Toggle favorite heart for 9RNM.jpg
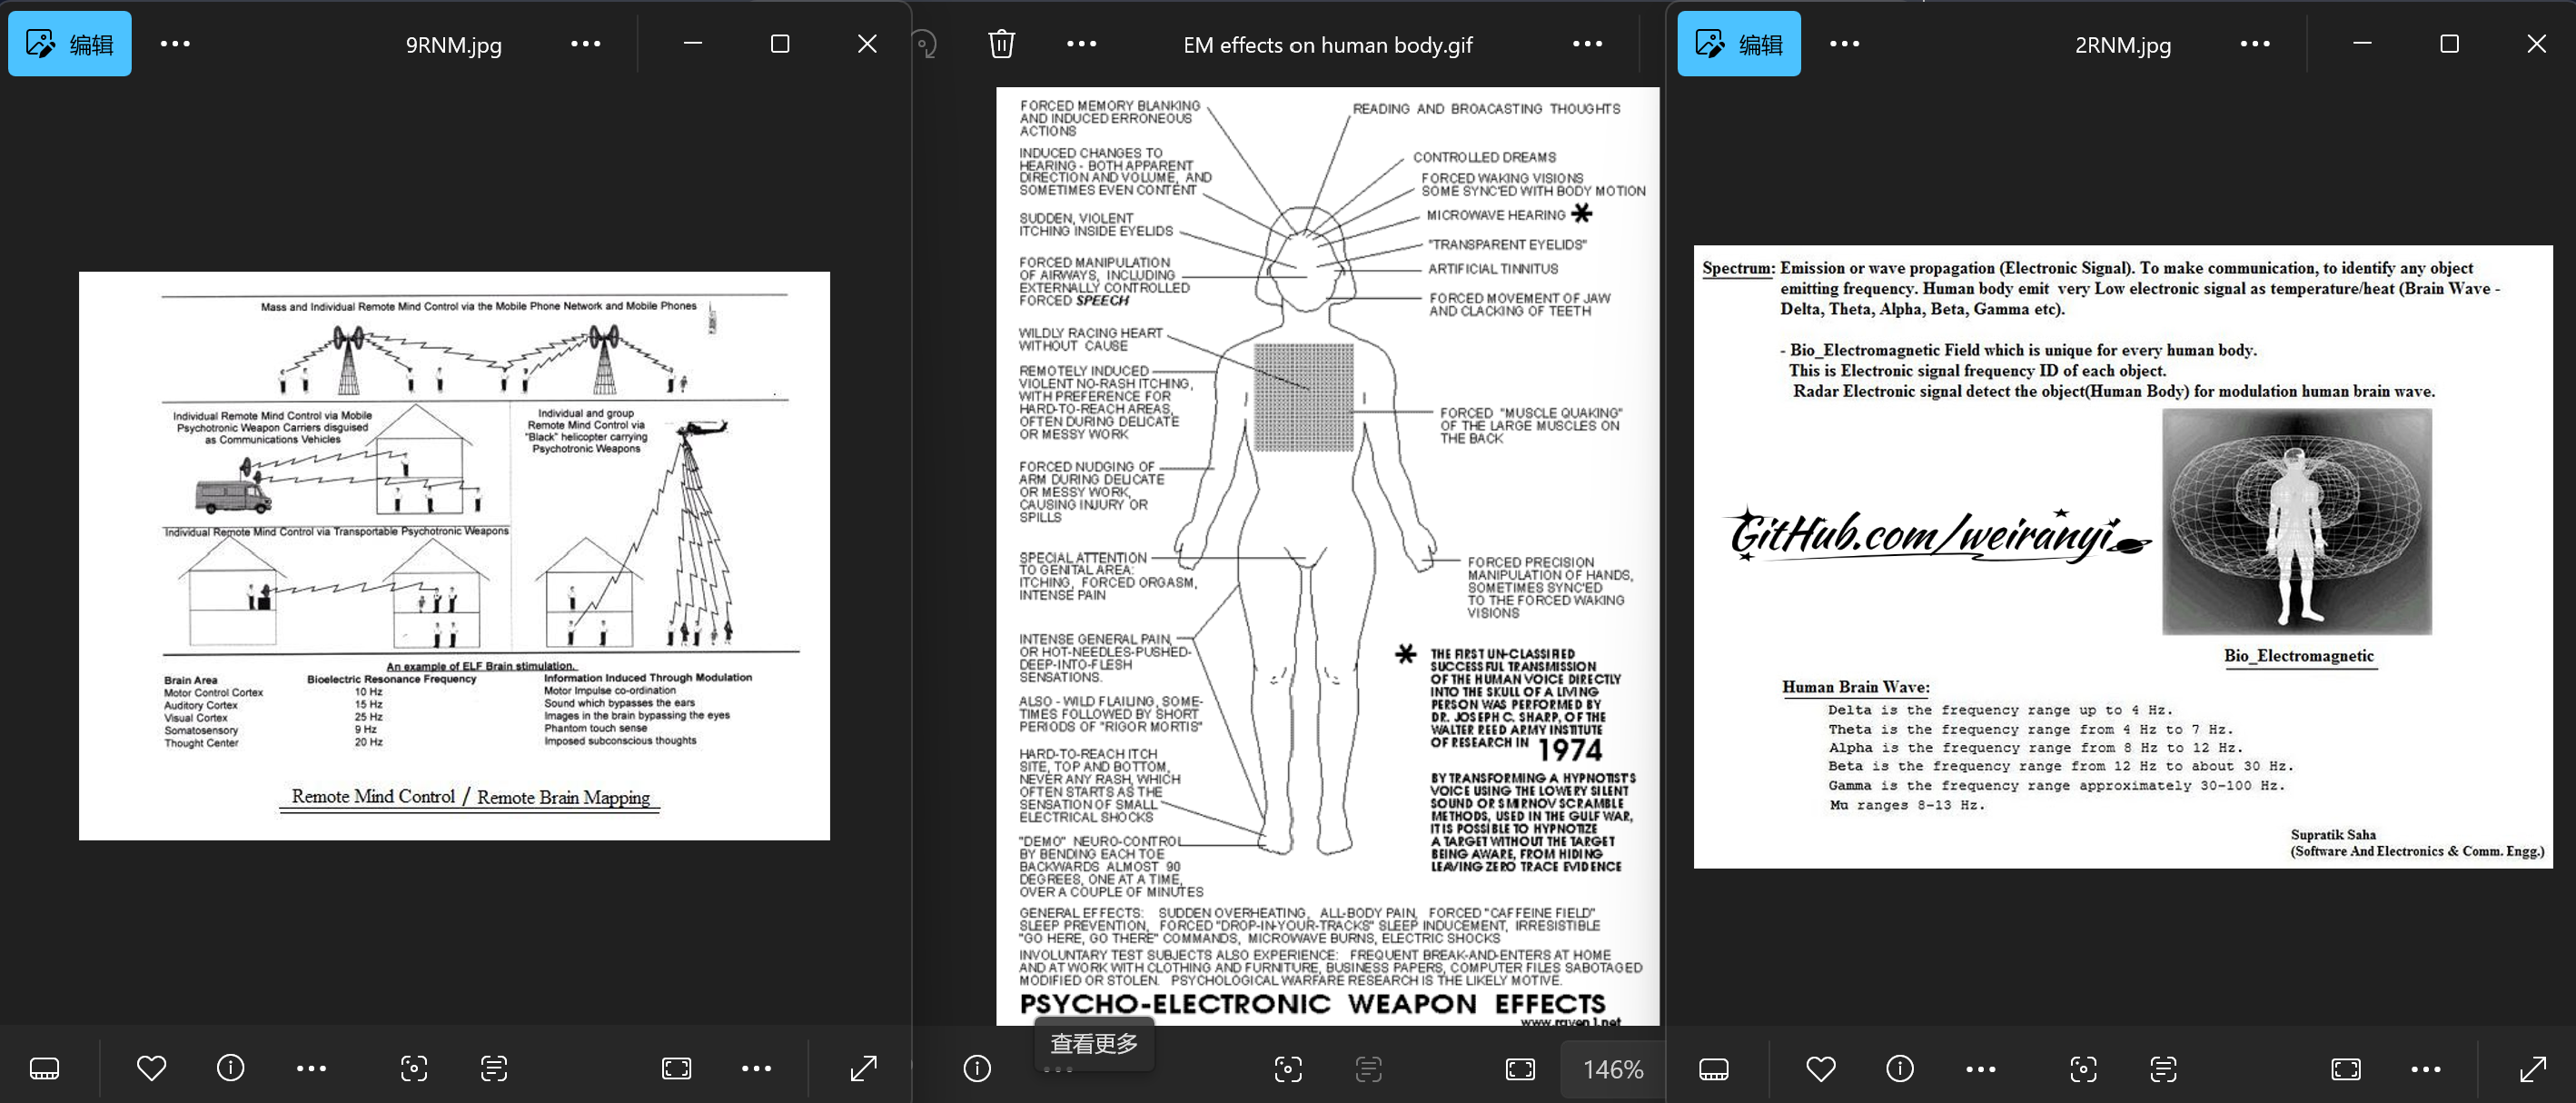 pos(151,1068)
